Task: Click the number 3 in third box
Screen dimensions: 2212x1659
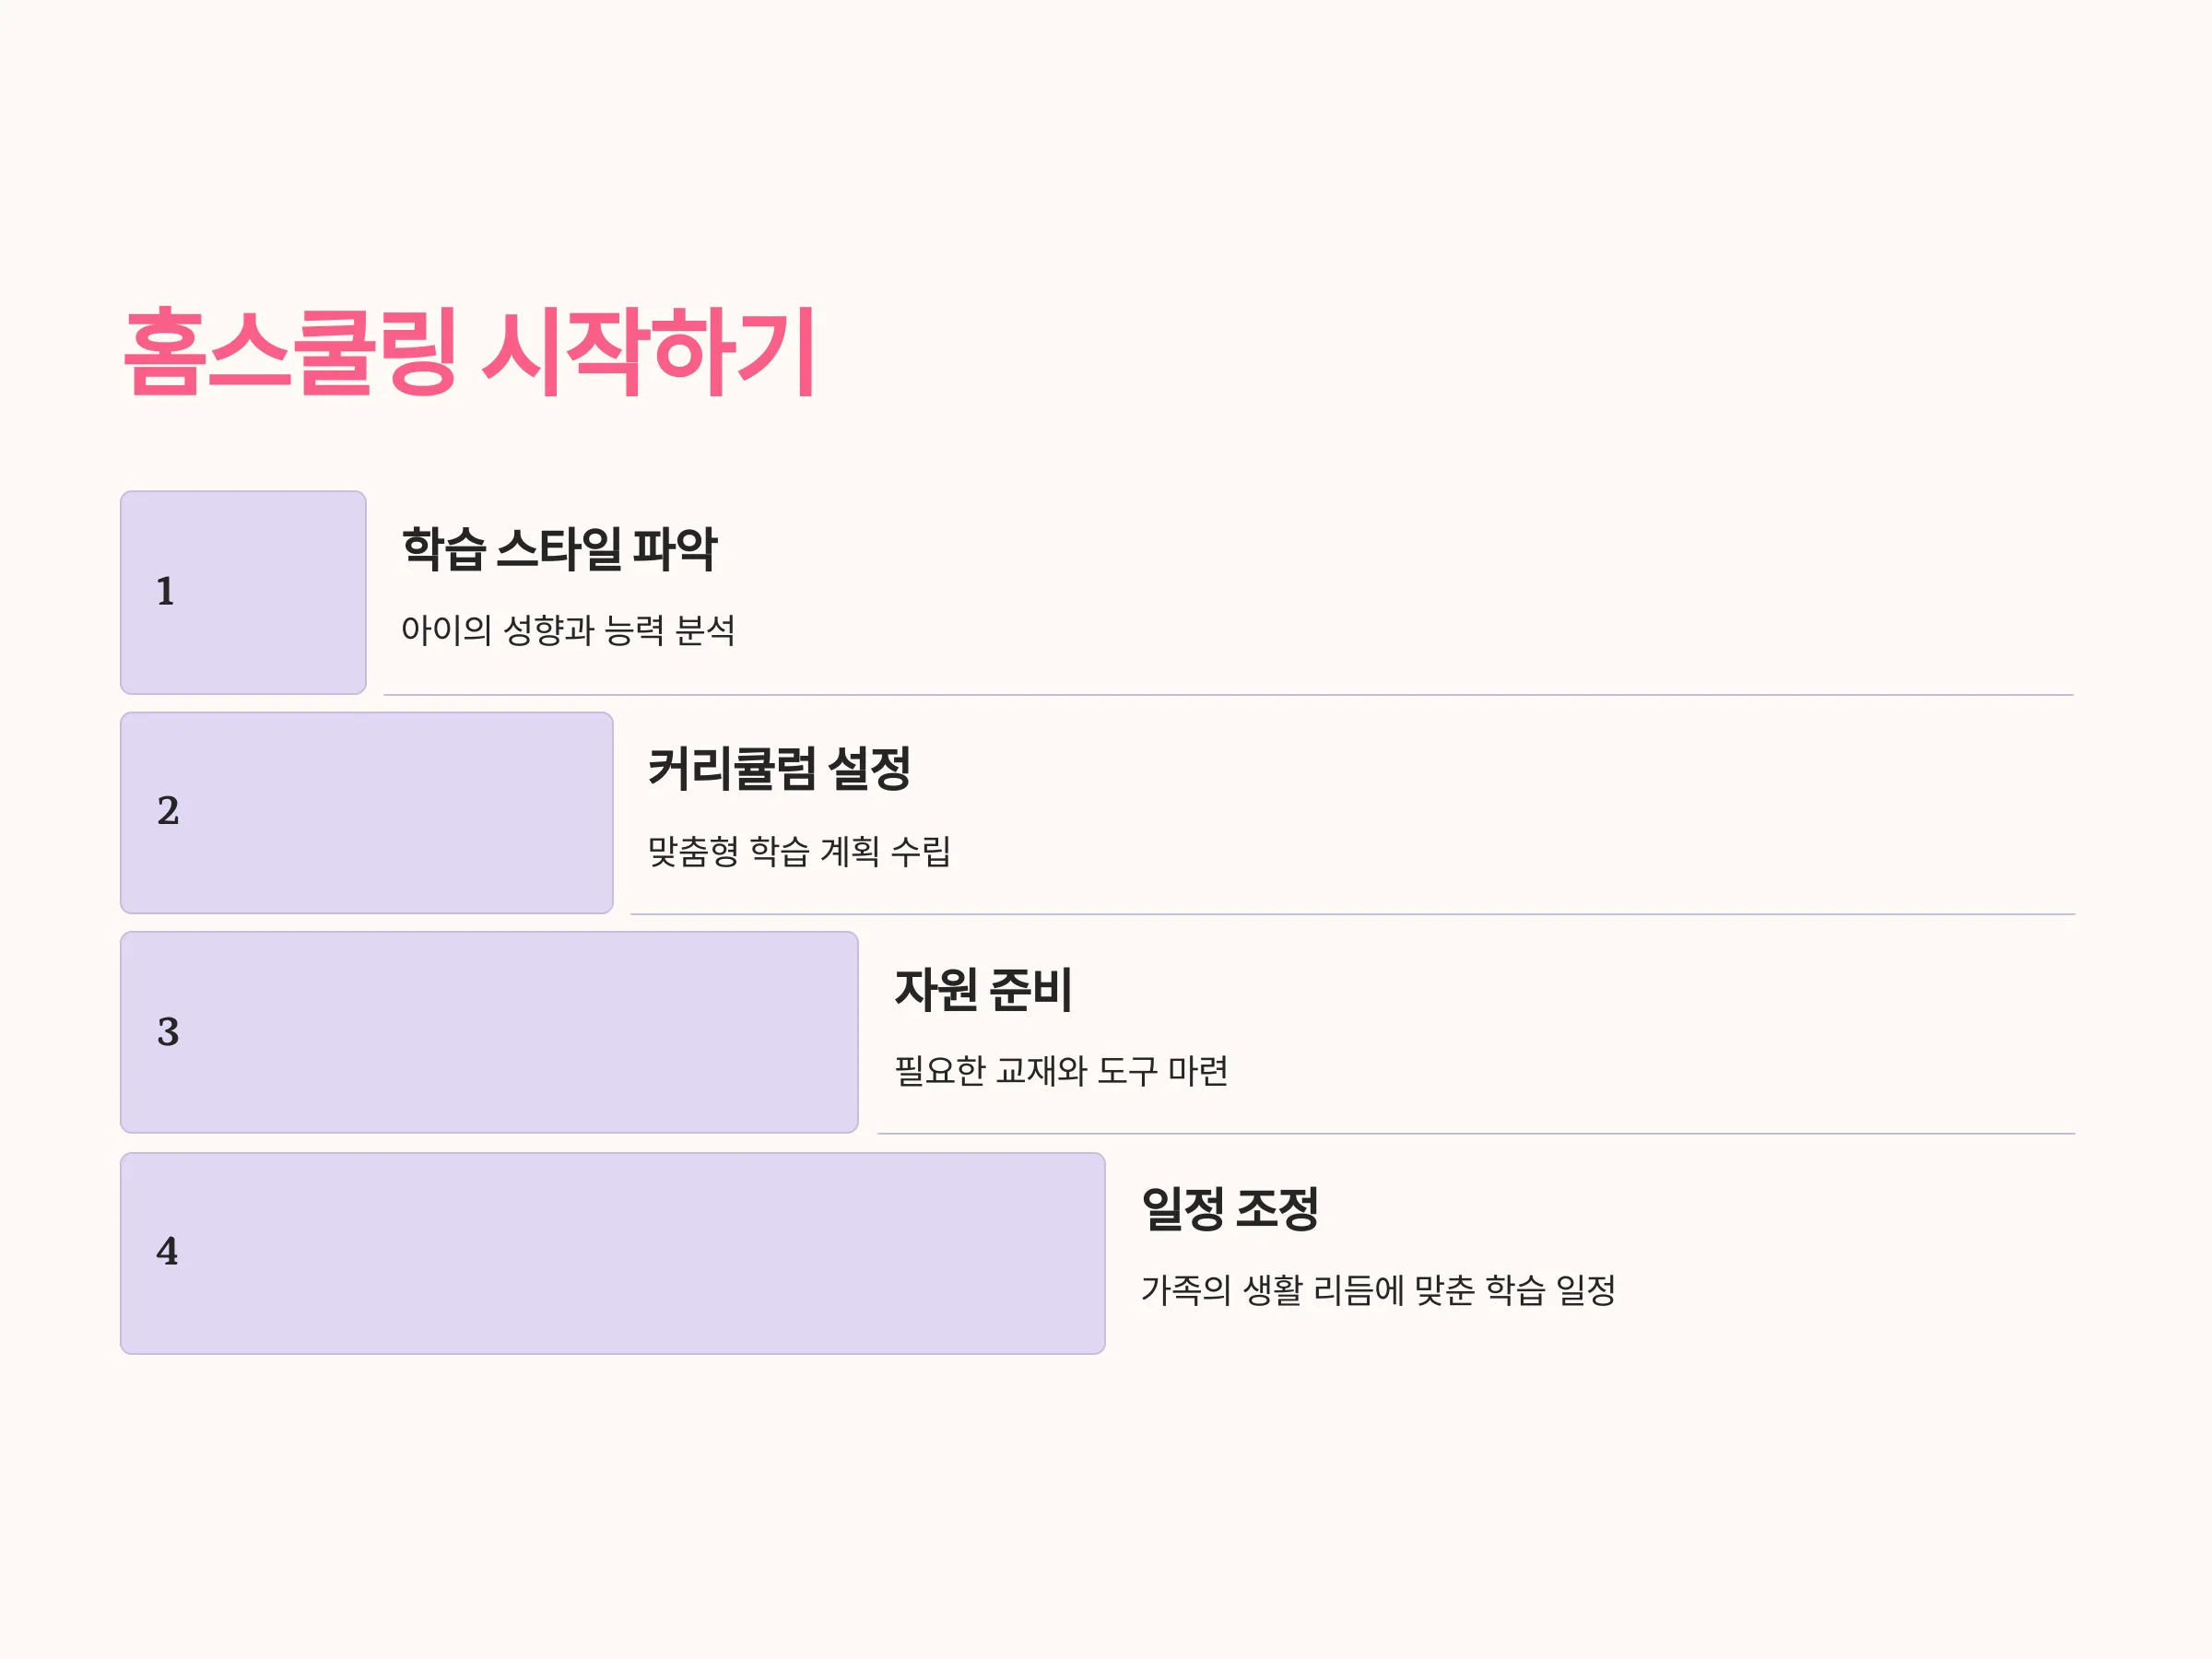Action: coord(168,1032)
